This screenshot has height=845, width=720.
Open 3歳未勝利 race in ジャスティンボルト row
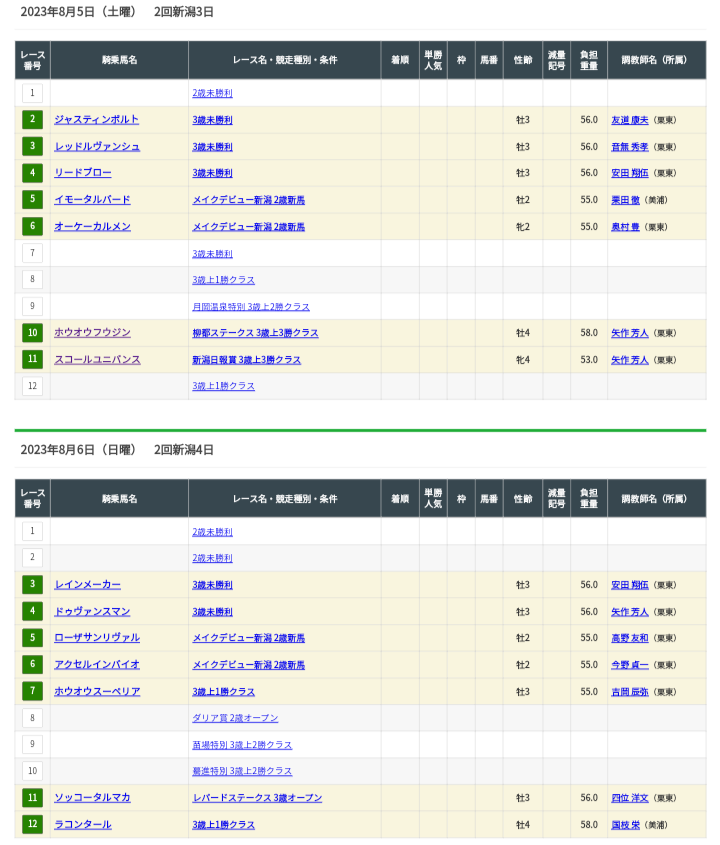tap(212, 120)
